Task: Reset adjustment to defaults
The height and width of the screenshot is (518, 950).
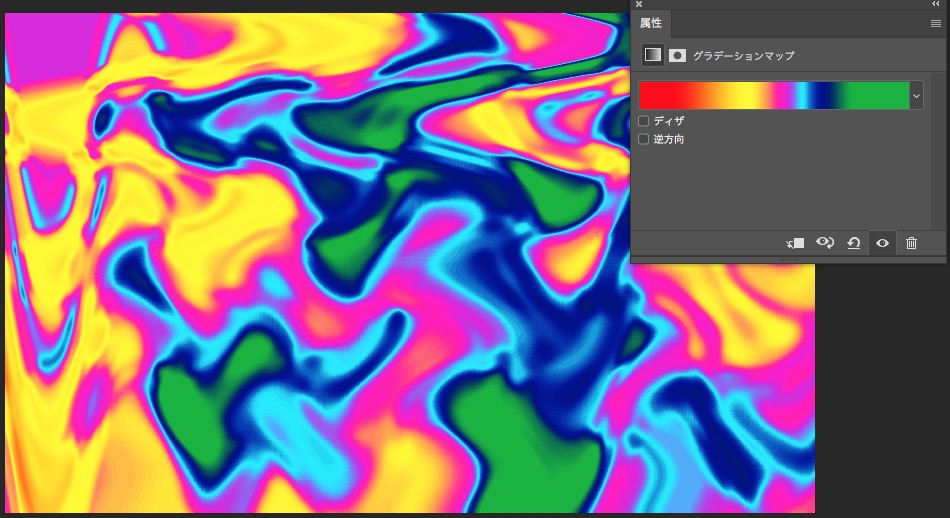Action: coord(854,243)
